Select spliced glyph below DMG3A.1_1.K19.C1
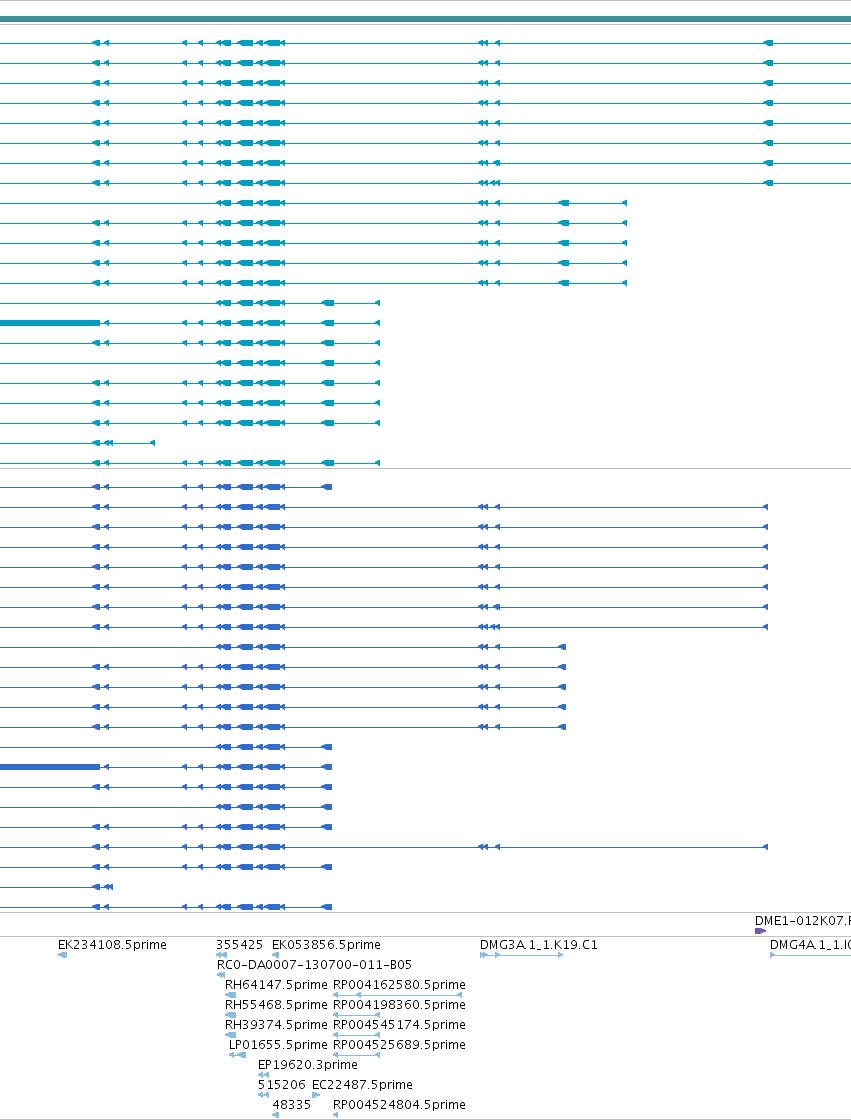The height and width of the screenshot is (1120, 851). pyautogui.click(x=522, y=955)
